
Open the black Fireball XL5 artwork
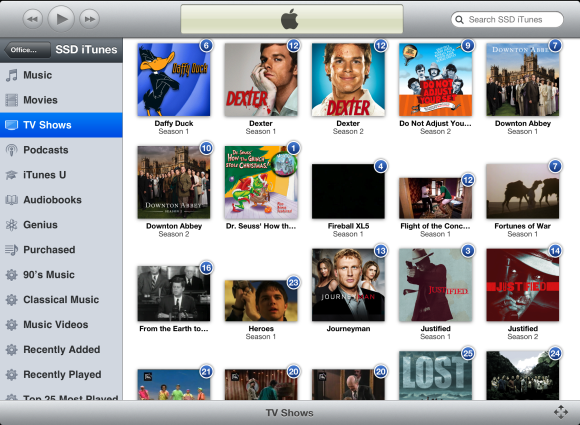coord(348,191)
